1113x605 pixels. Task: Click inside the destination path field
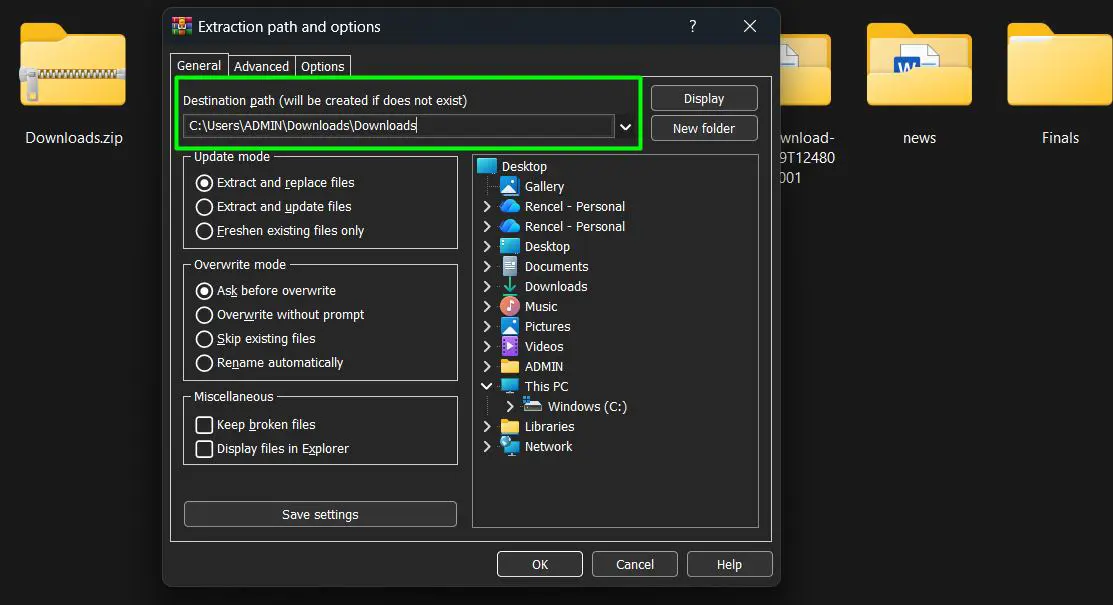[395, 126]
